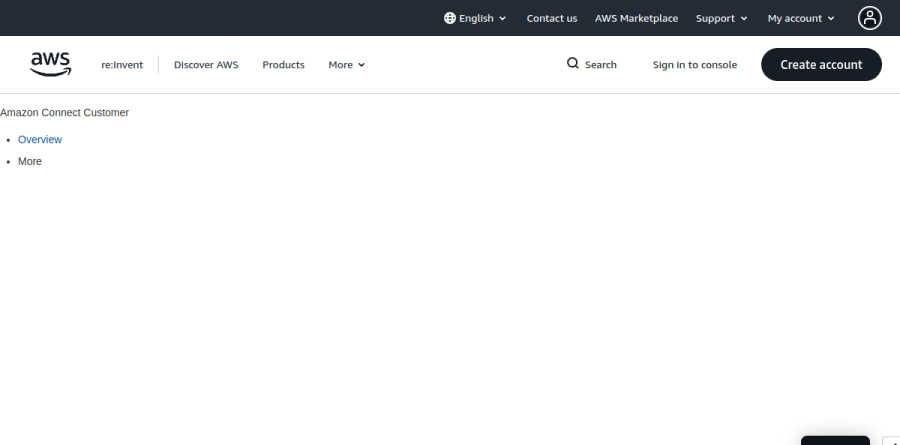The image size is (900, 445).
Task: Click the Create account button
Action: coord(821,64)
